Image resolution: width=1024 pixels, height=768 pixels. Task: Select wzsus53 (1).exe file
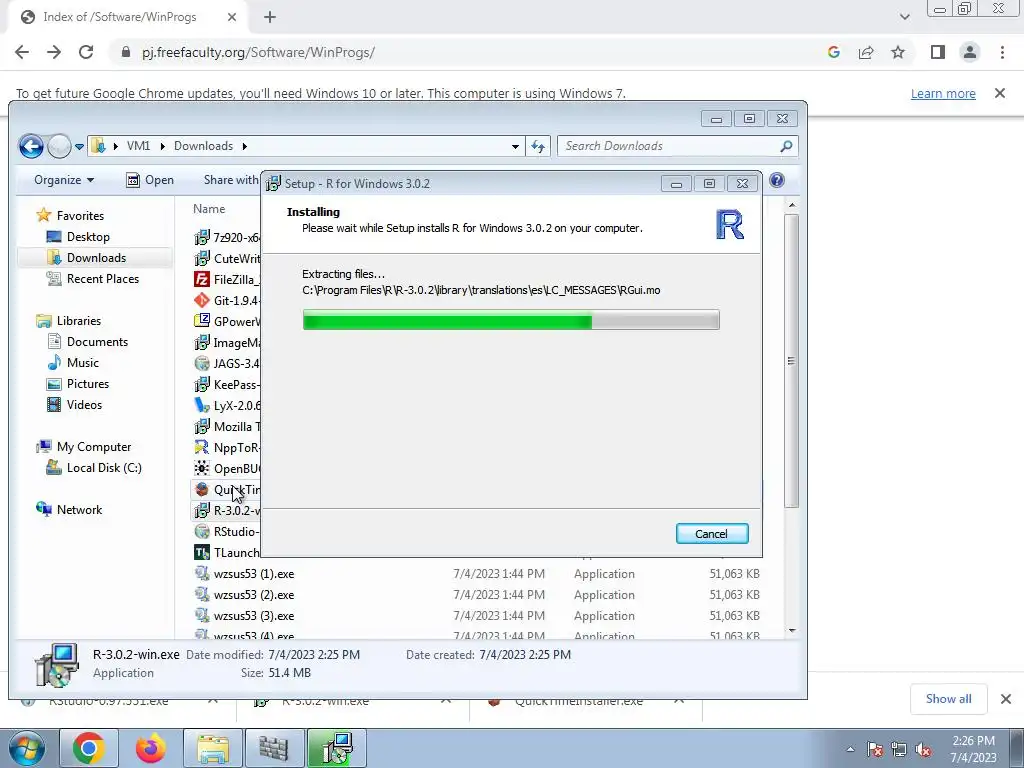click(x=254, y=573)
